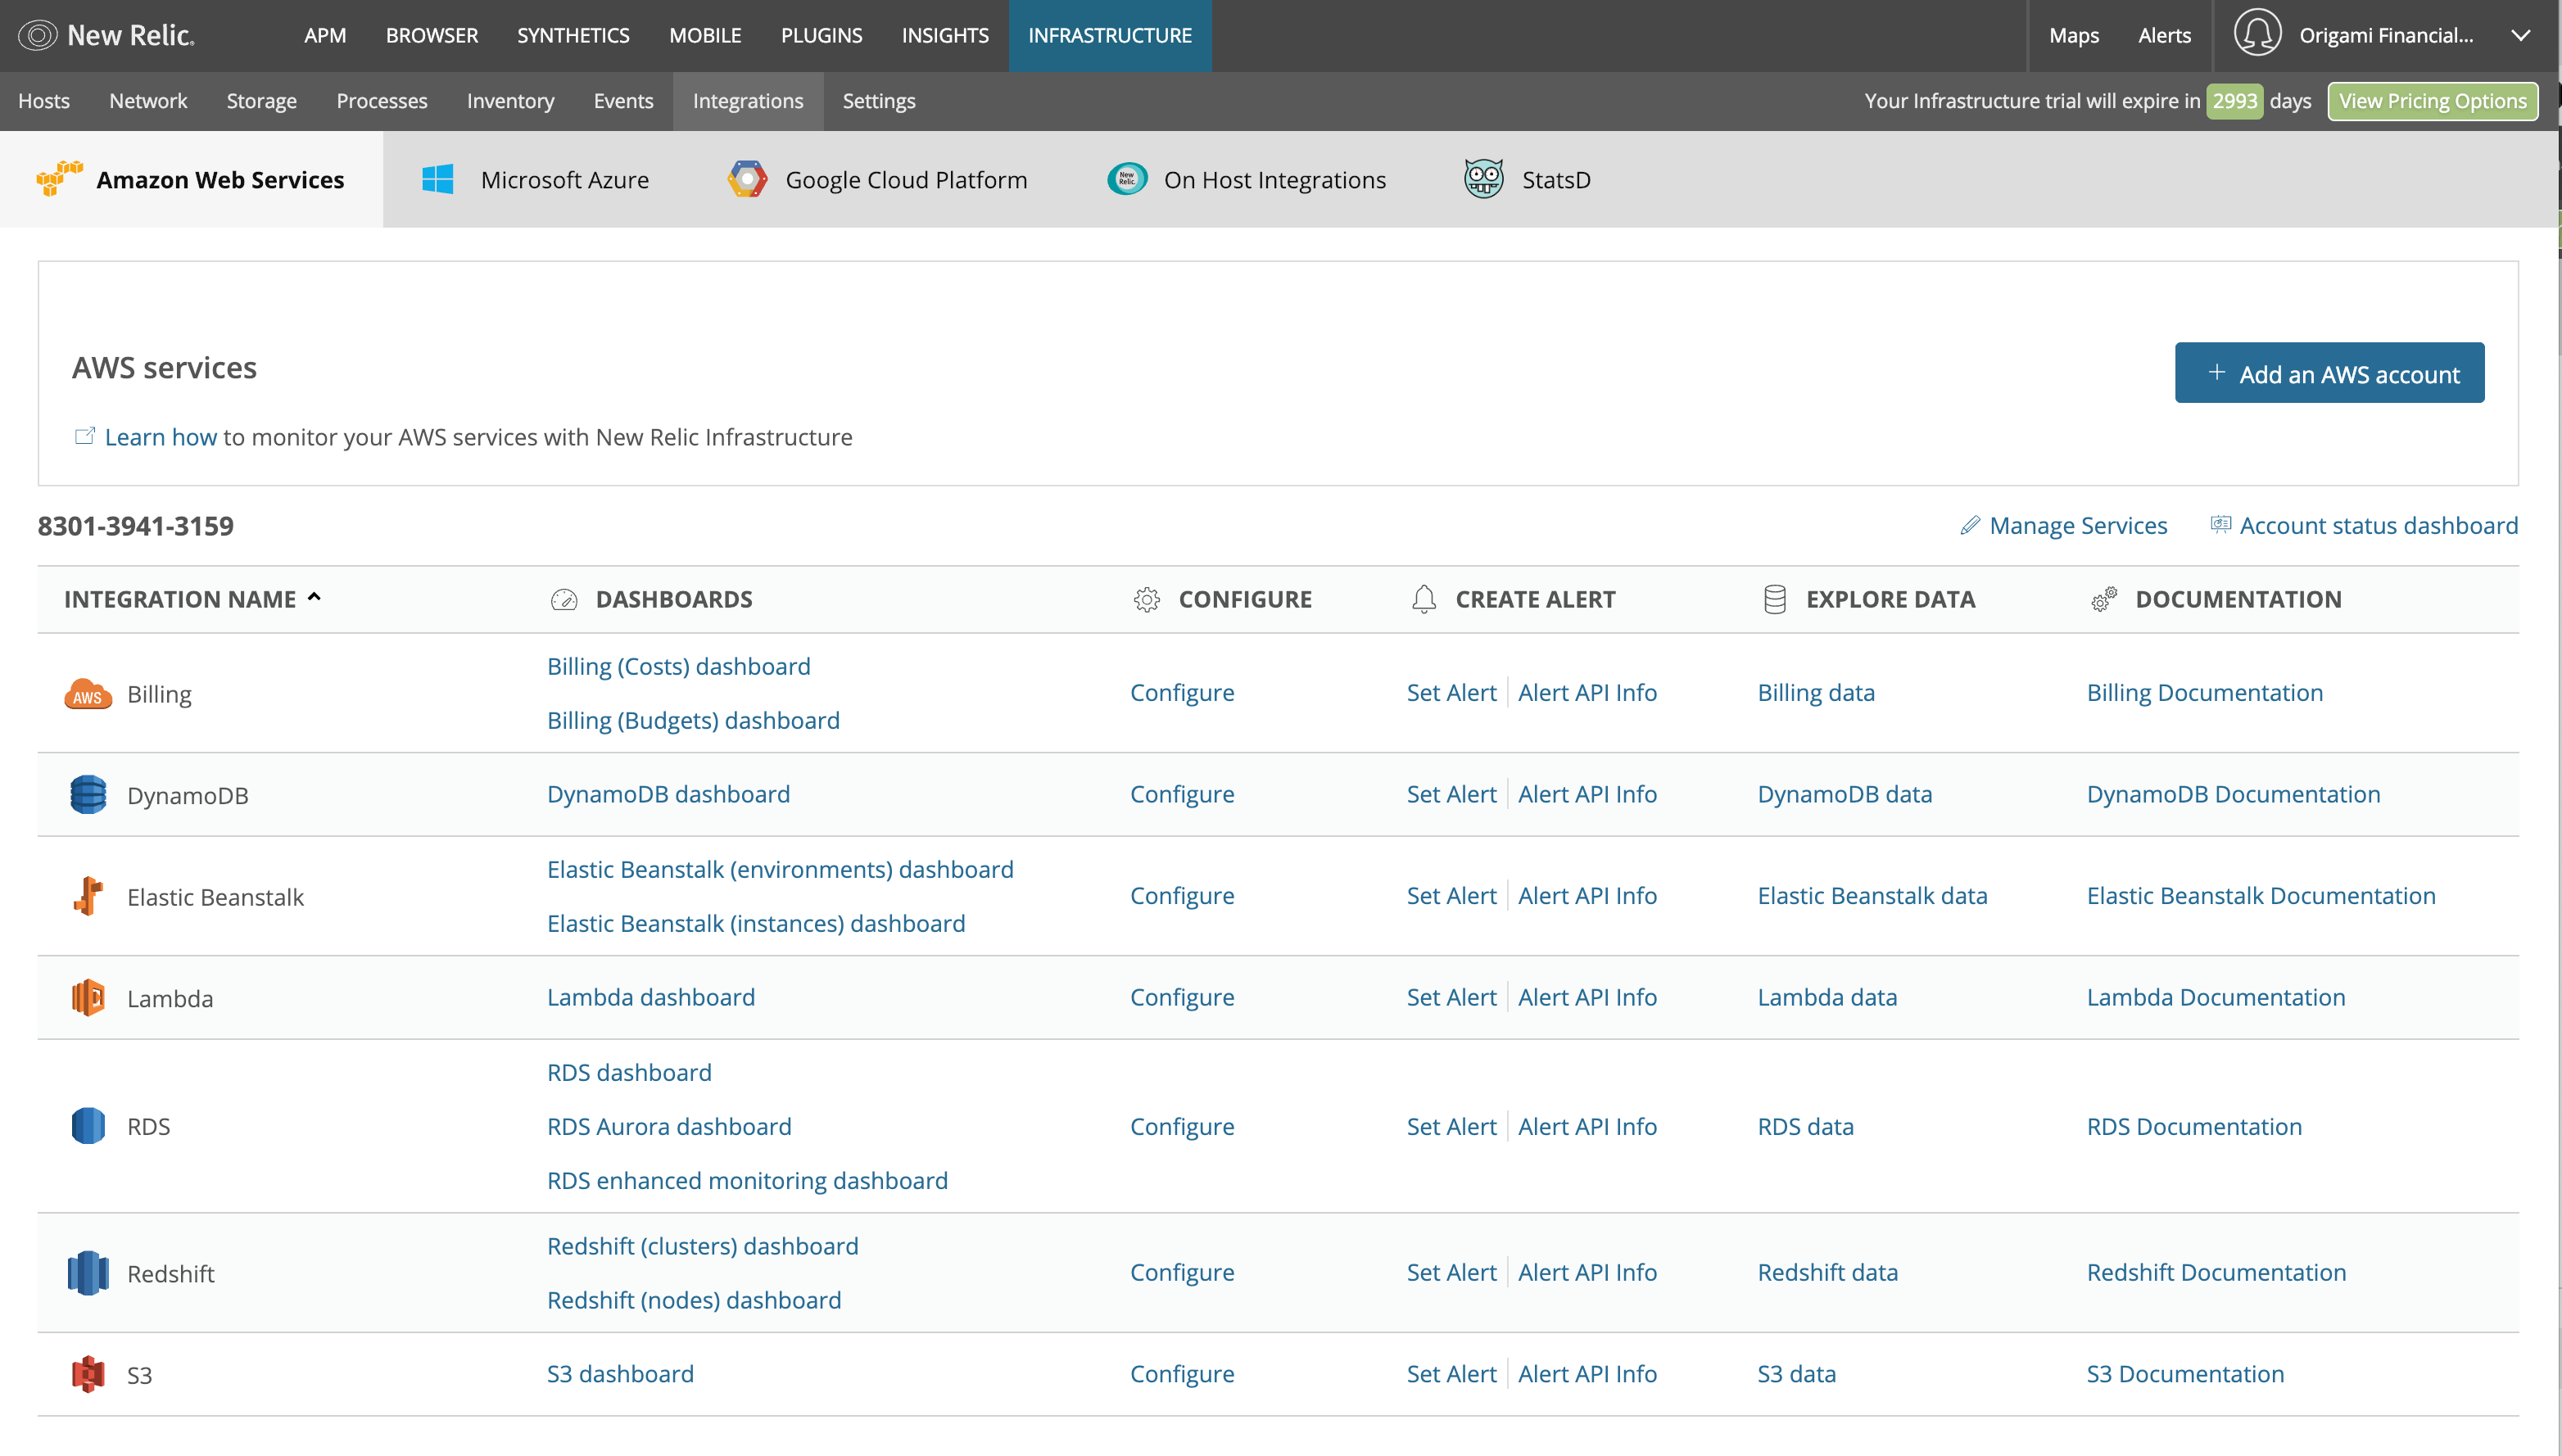Click the Lambda service icon

[88, 998]
